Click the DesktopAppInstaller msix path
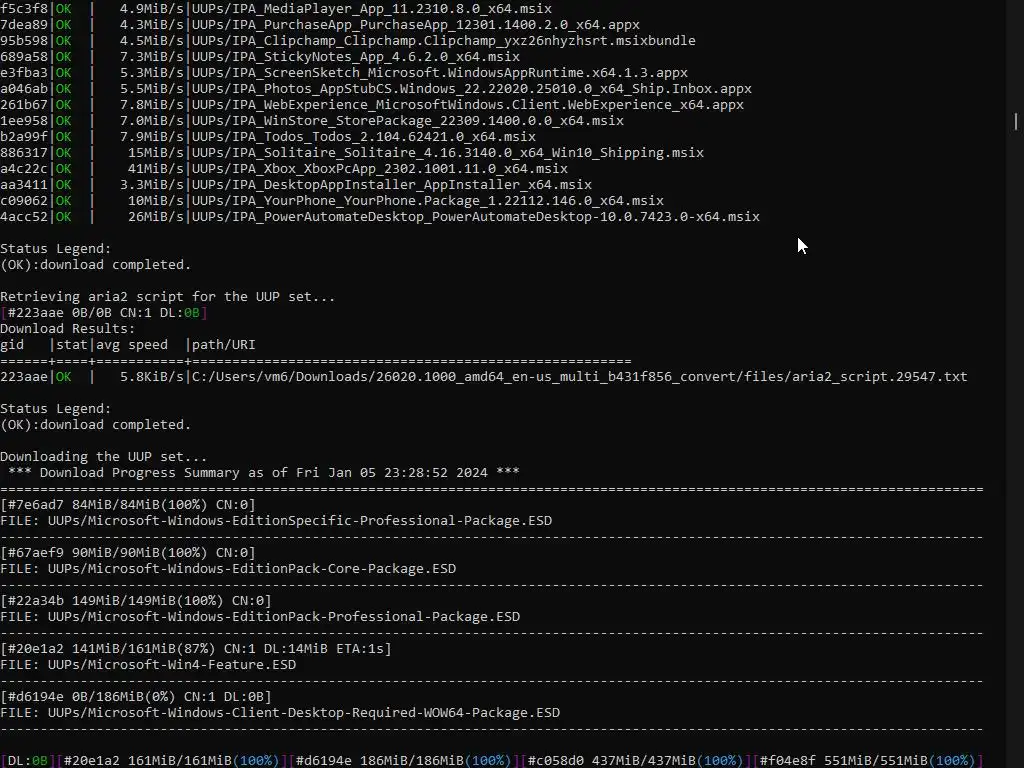 391,185
